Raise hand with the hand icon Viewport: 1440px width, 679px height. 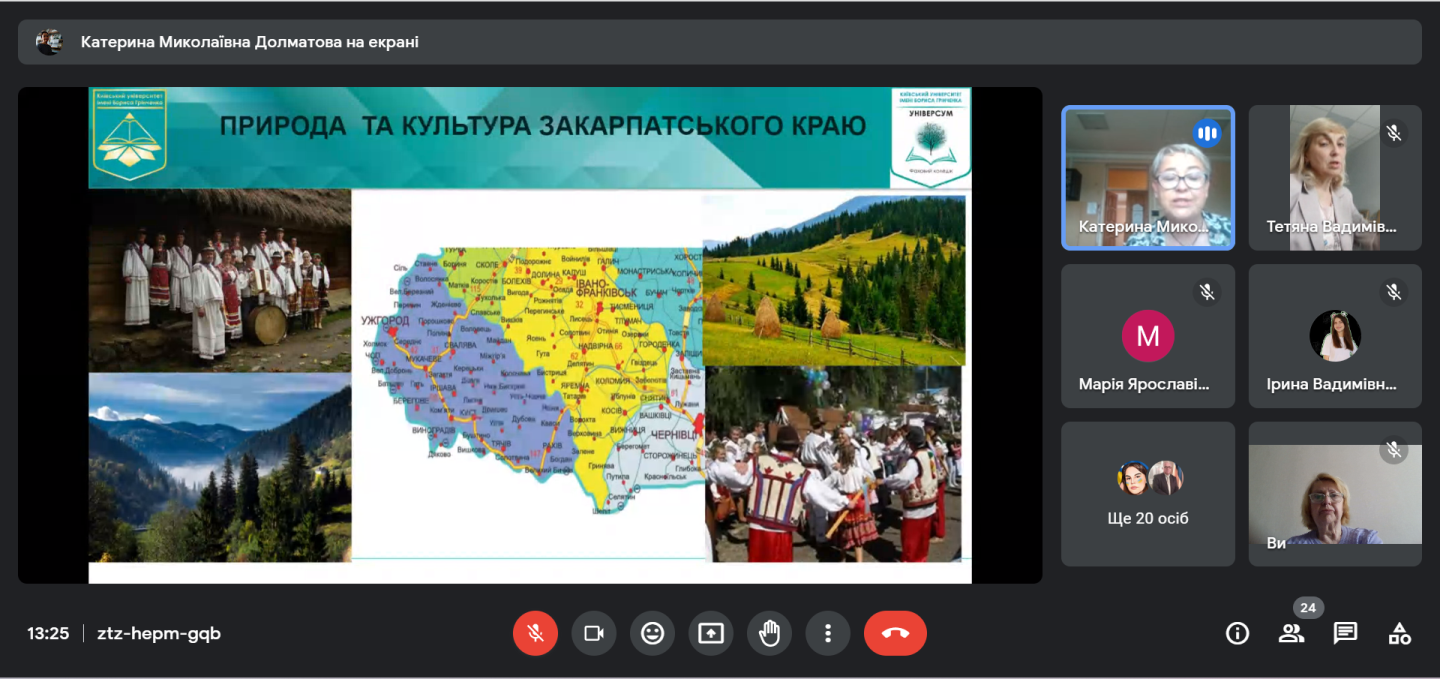tap(769, 633)
